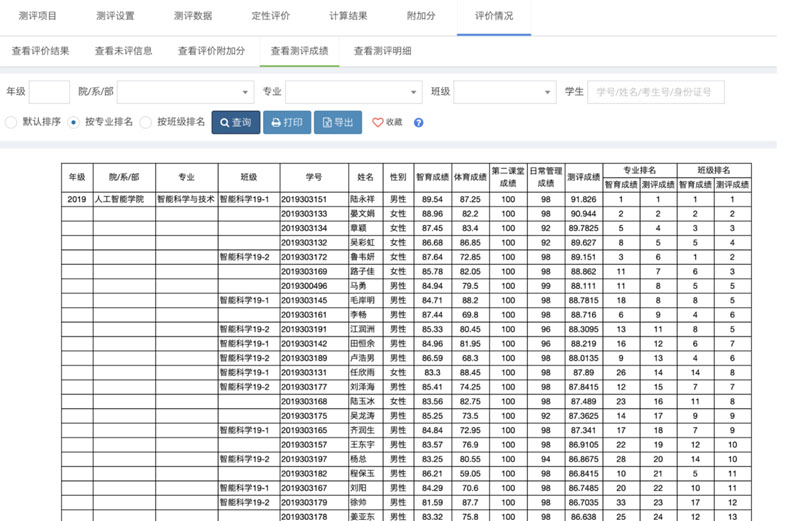The height and width of the screenshot is (521, 800).
Task: Open the 班级 dropdown selector
Action: [504, 92]
